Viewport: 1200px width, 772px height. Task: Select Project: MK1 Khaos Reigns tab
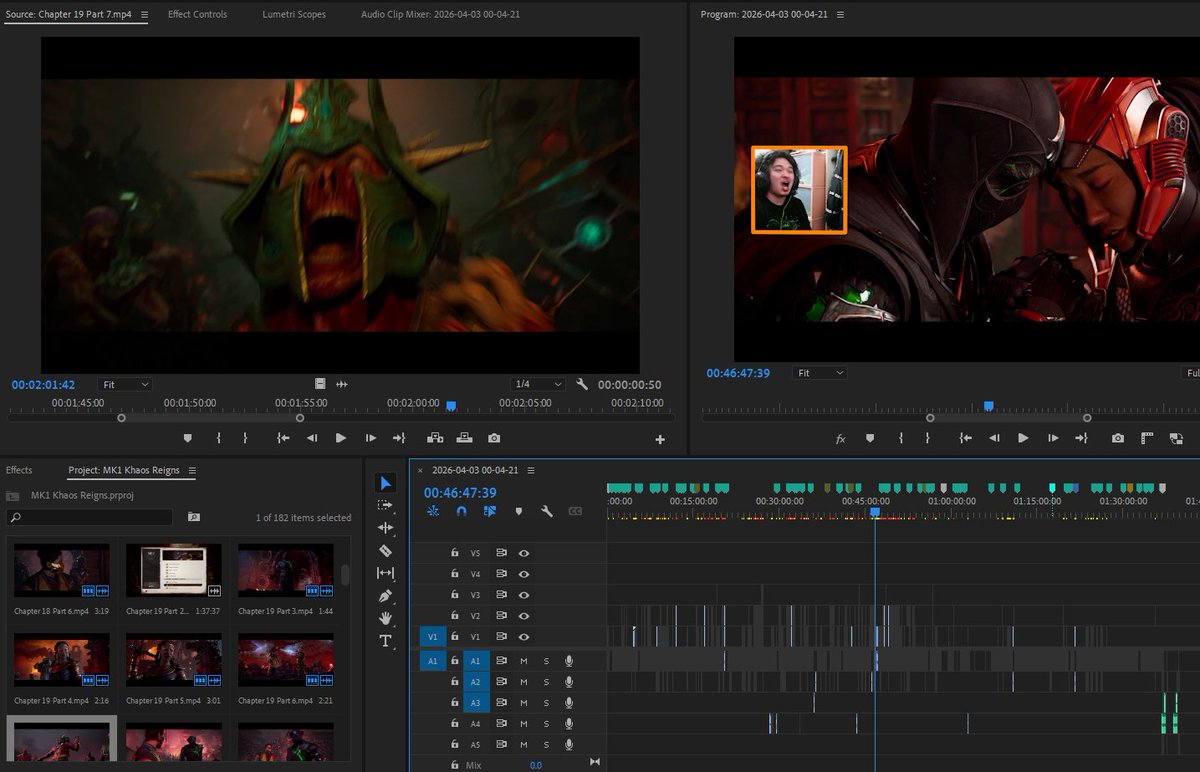coord(125,470)
